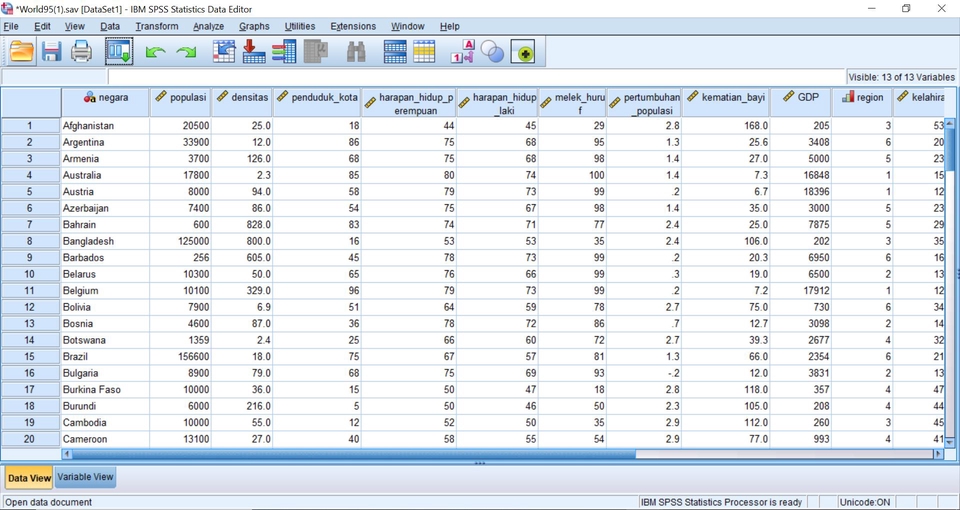Open the Edit menu
Screen dimensions: 960x510
coord(42,26)
